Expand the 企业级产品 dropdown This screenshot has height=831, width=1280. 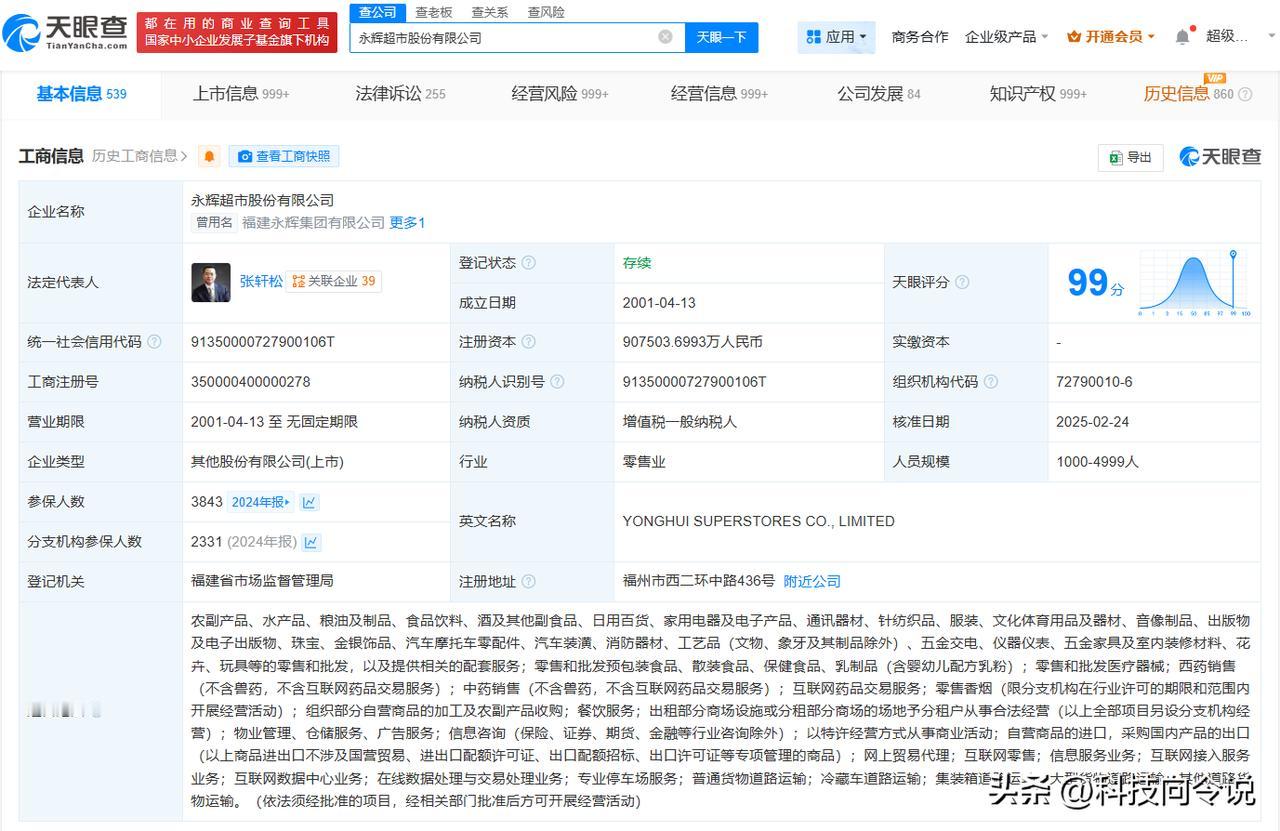tap(1006, 37)
